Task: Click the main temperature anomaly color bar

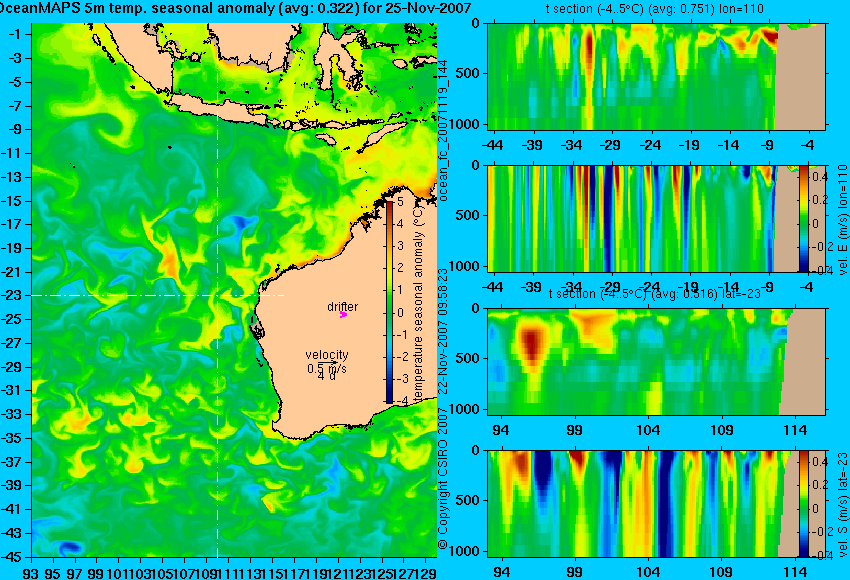Action: coord(390,302)
